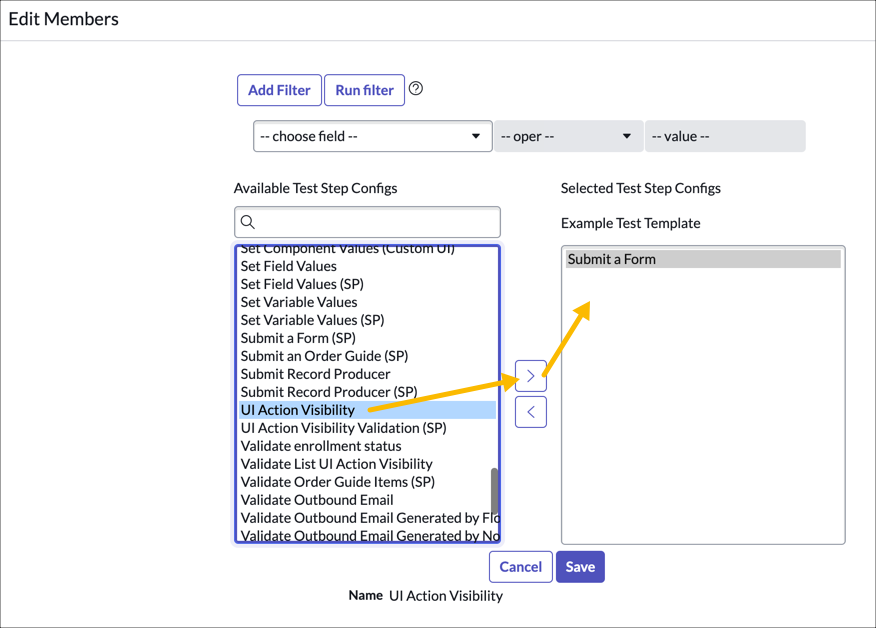
Task: Select Set Variable Values list item
Action: [299, 302]
